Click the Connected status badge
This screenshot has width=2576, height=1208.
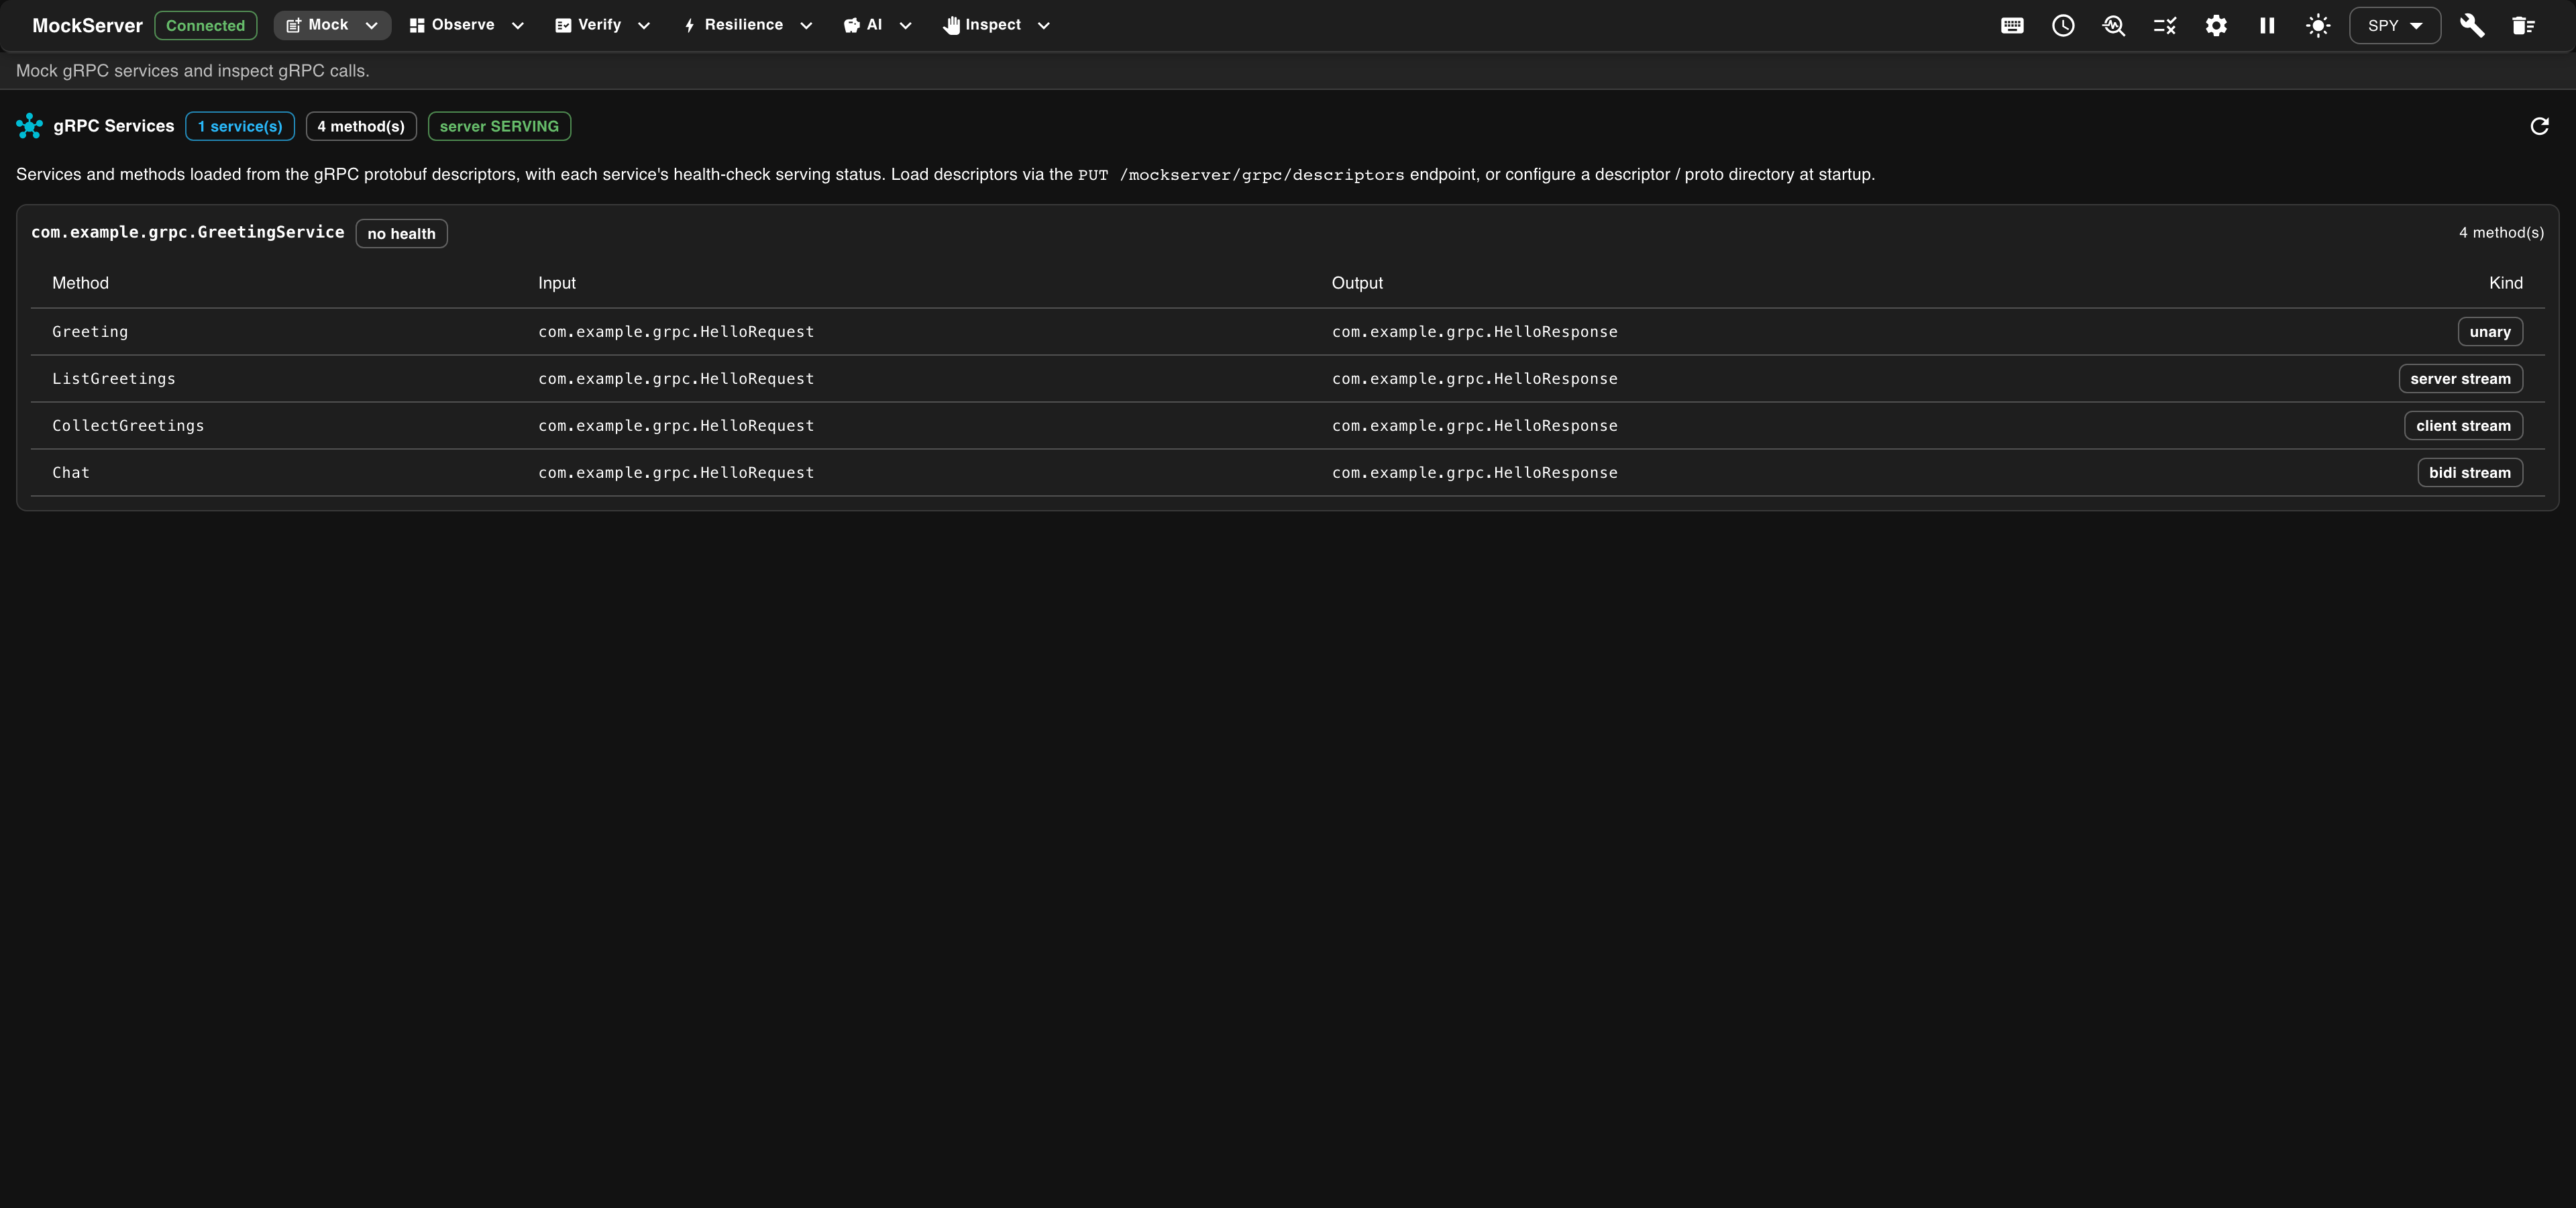click(205, 26)
